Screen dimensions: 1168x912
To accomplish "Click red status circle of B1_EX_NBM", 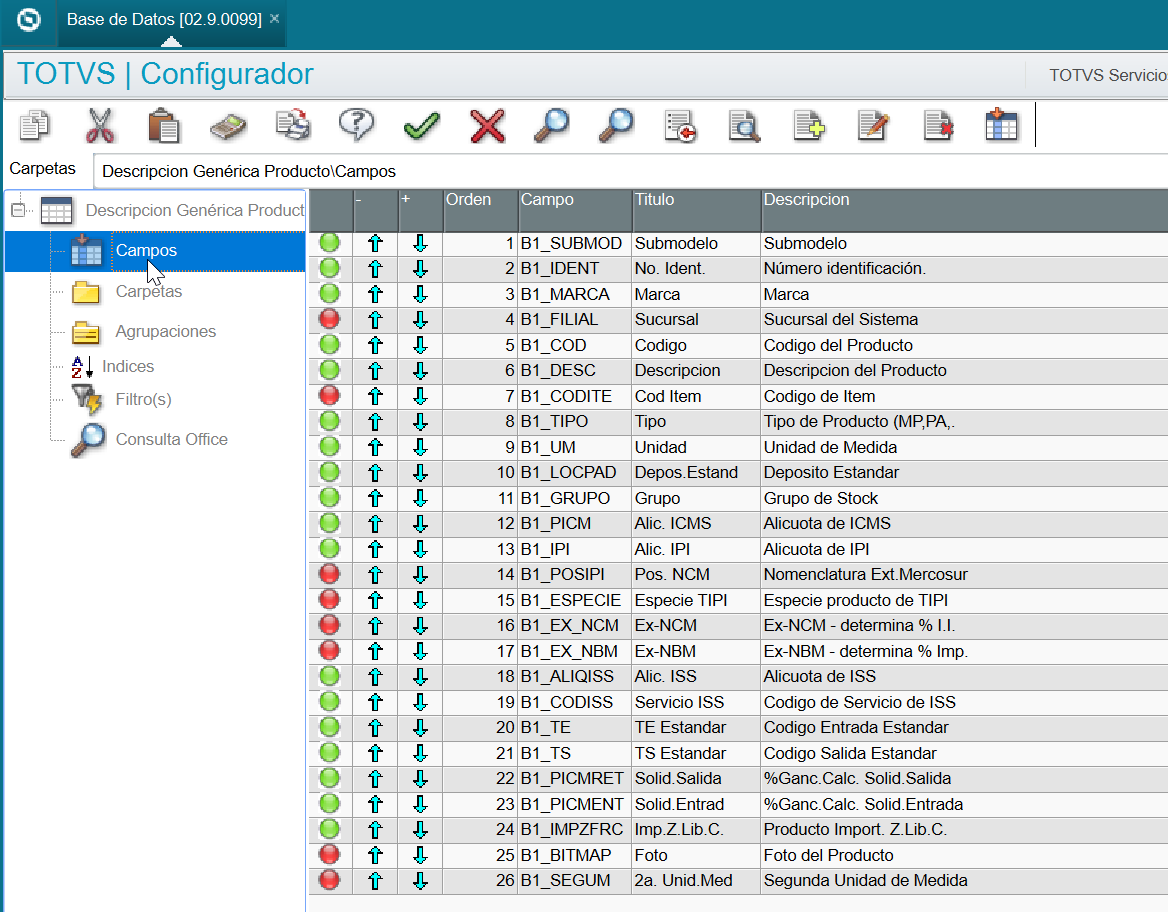I will coord(329,650).
